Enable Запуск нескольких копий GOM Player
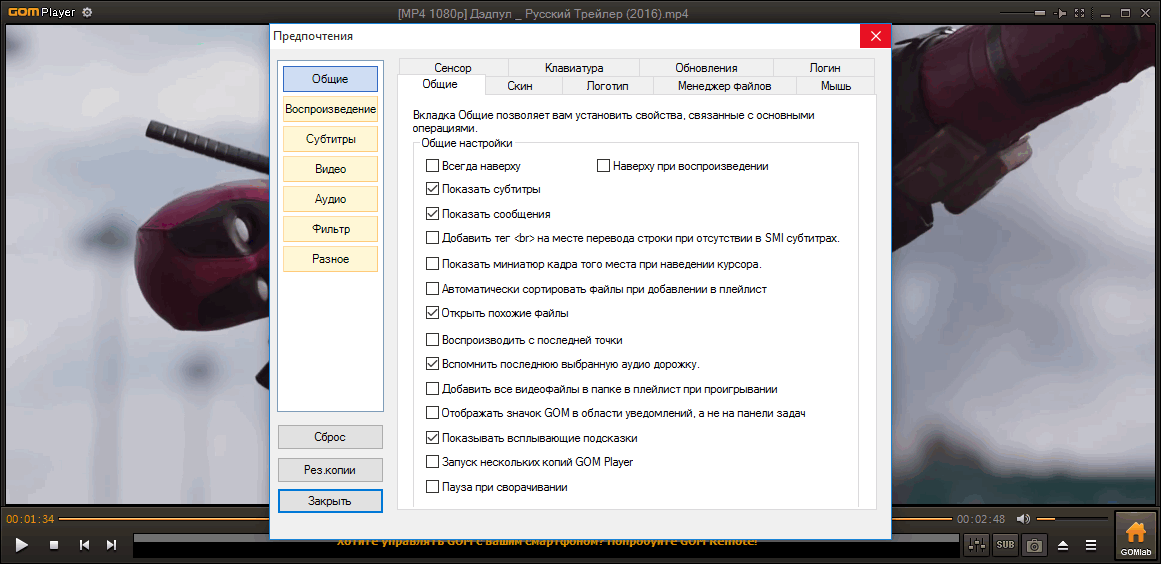The image size is (1161, 564). pos(432,462)
